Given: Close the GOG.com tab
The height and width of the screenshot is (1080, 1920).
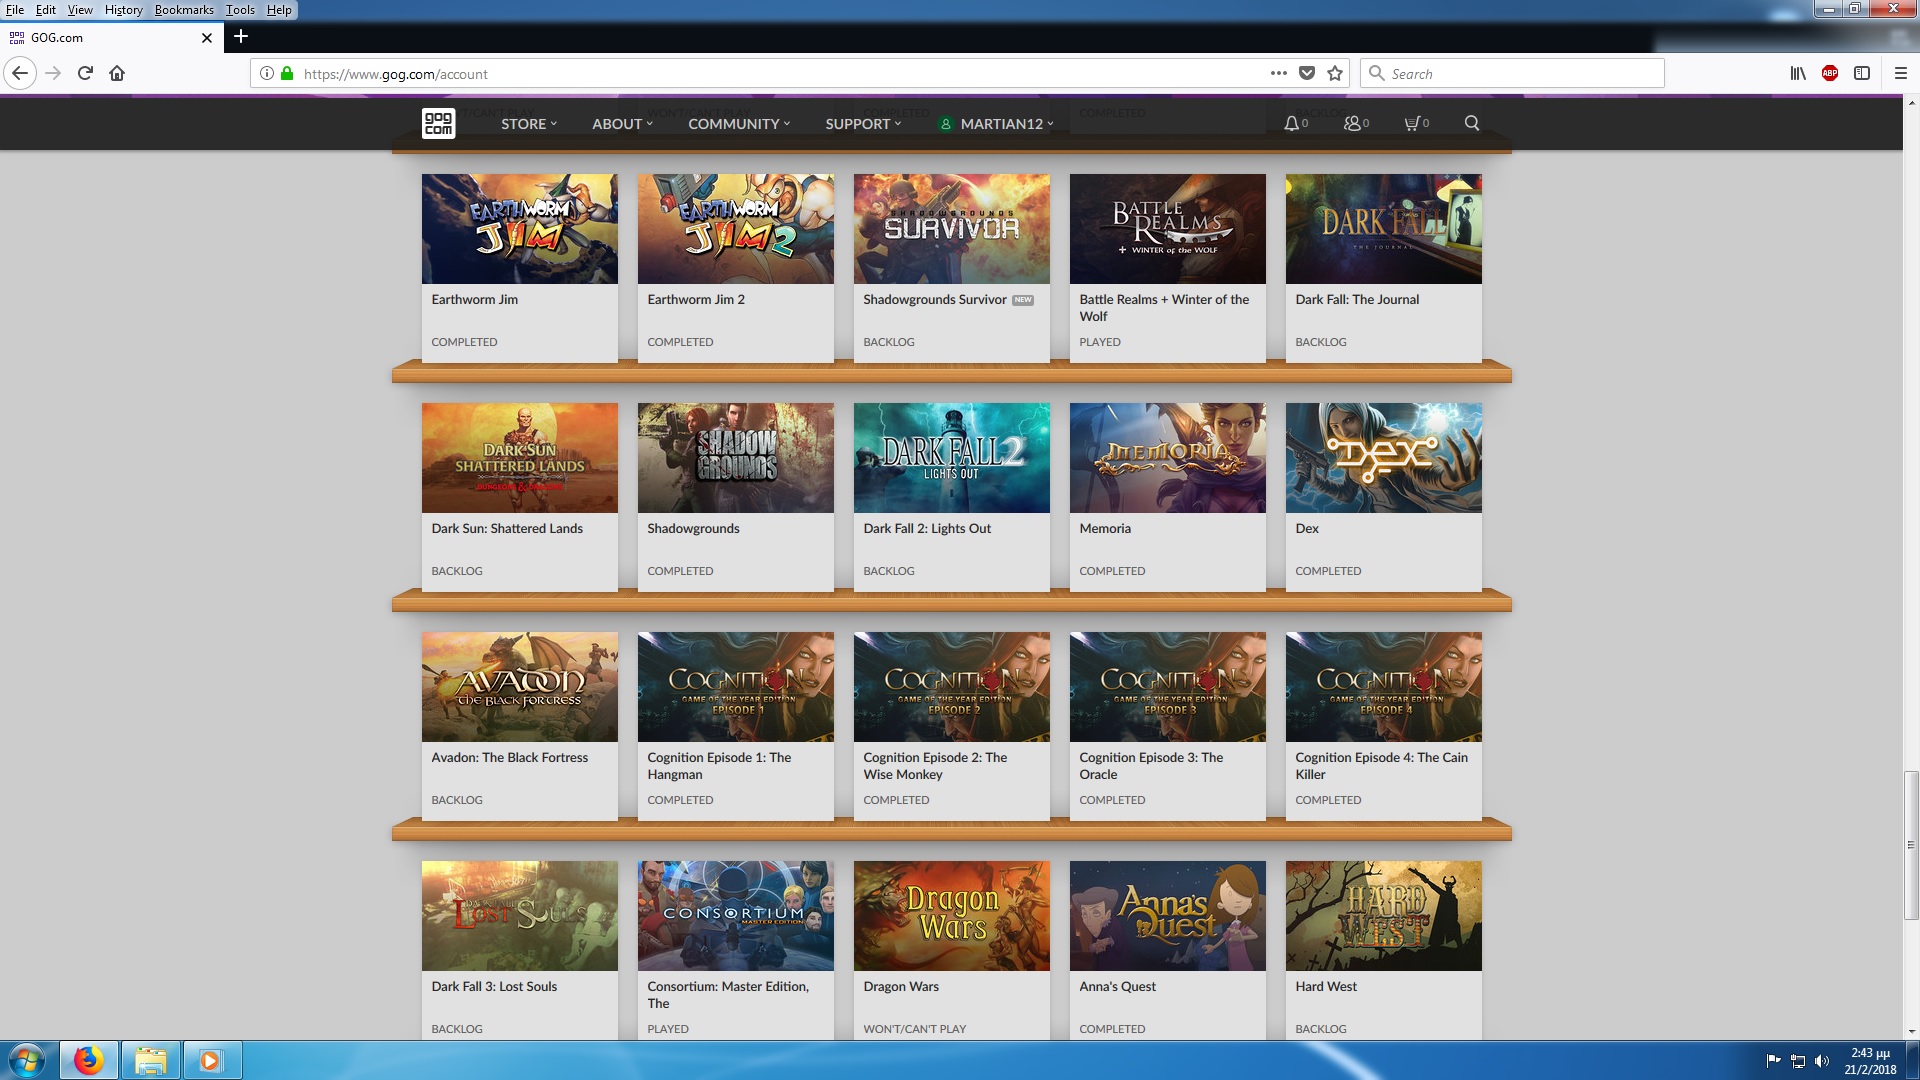Looking at the screenshot, I should pos(207,38).
